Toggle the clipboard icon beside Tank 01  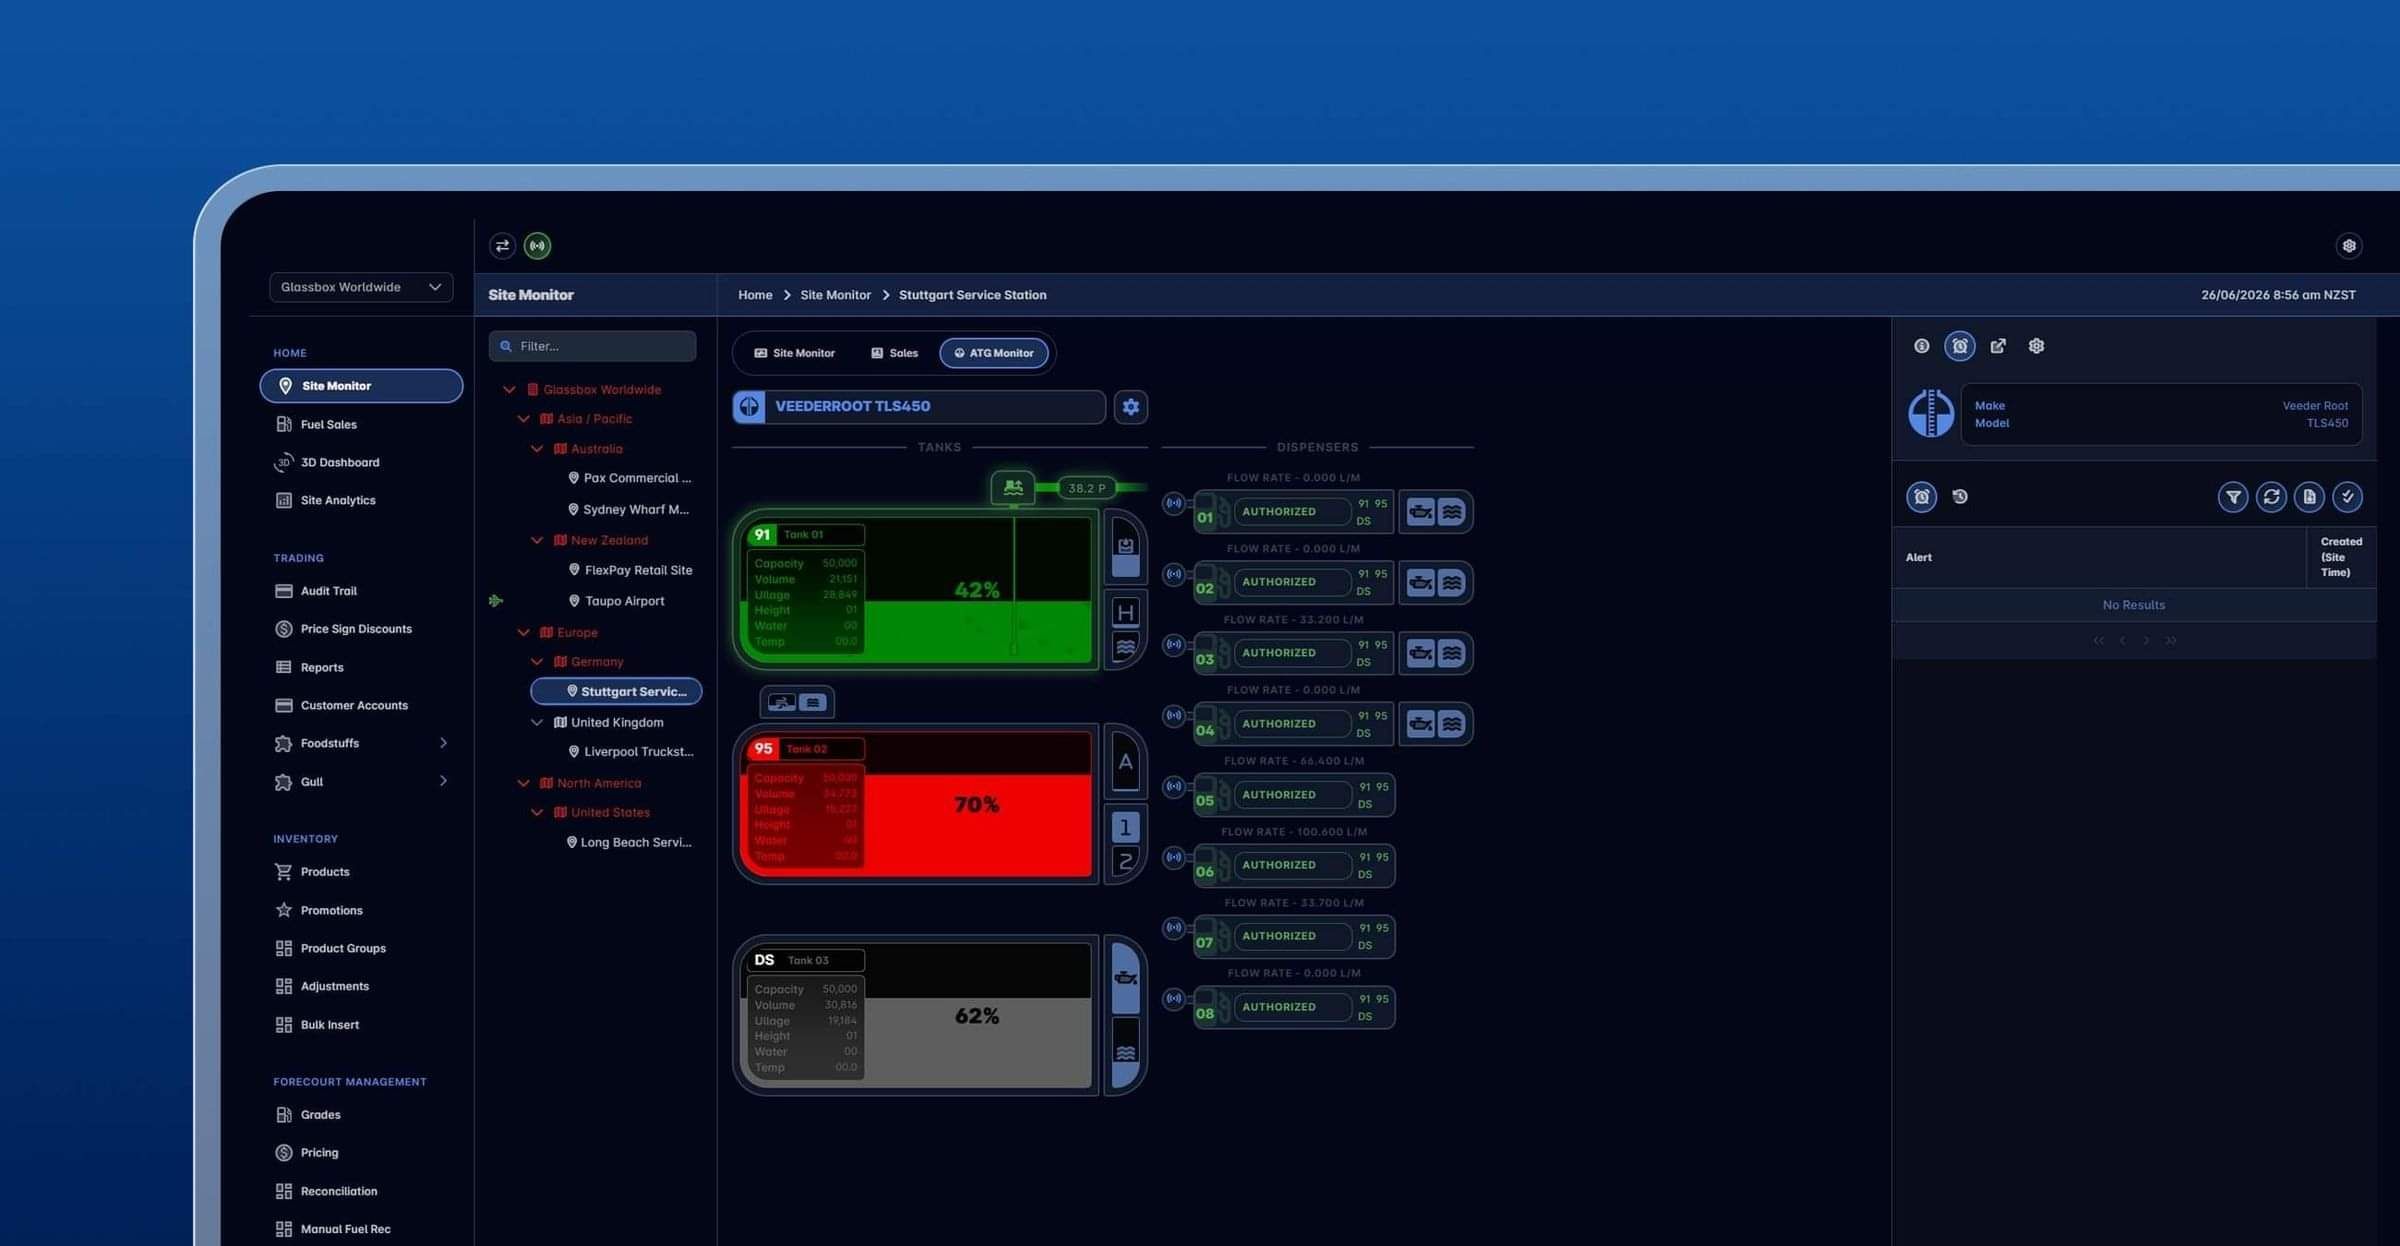[x=1125, y=546]
